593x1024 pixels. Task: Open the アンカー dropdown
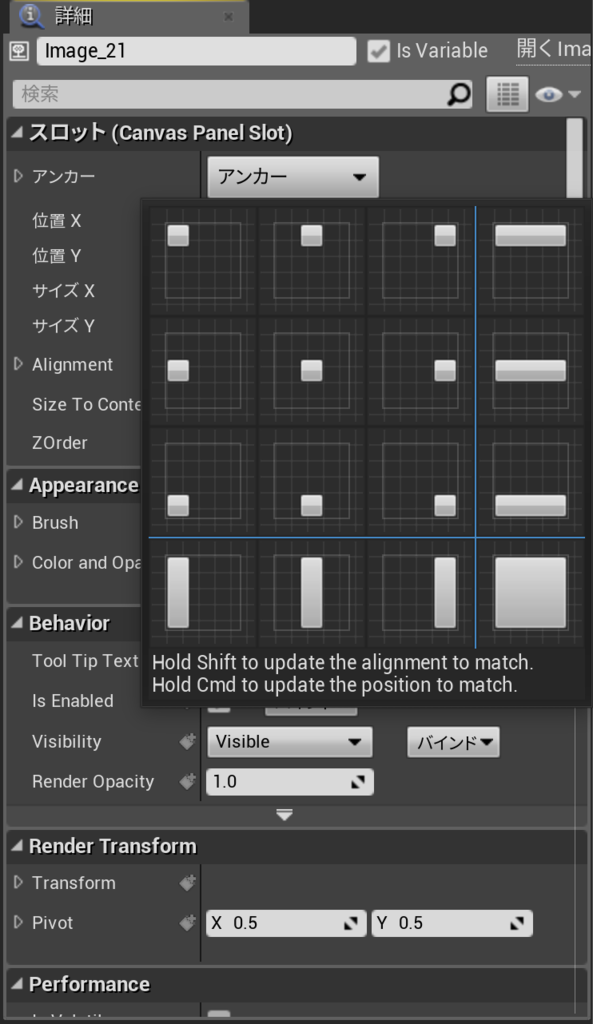292,177
